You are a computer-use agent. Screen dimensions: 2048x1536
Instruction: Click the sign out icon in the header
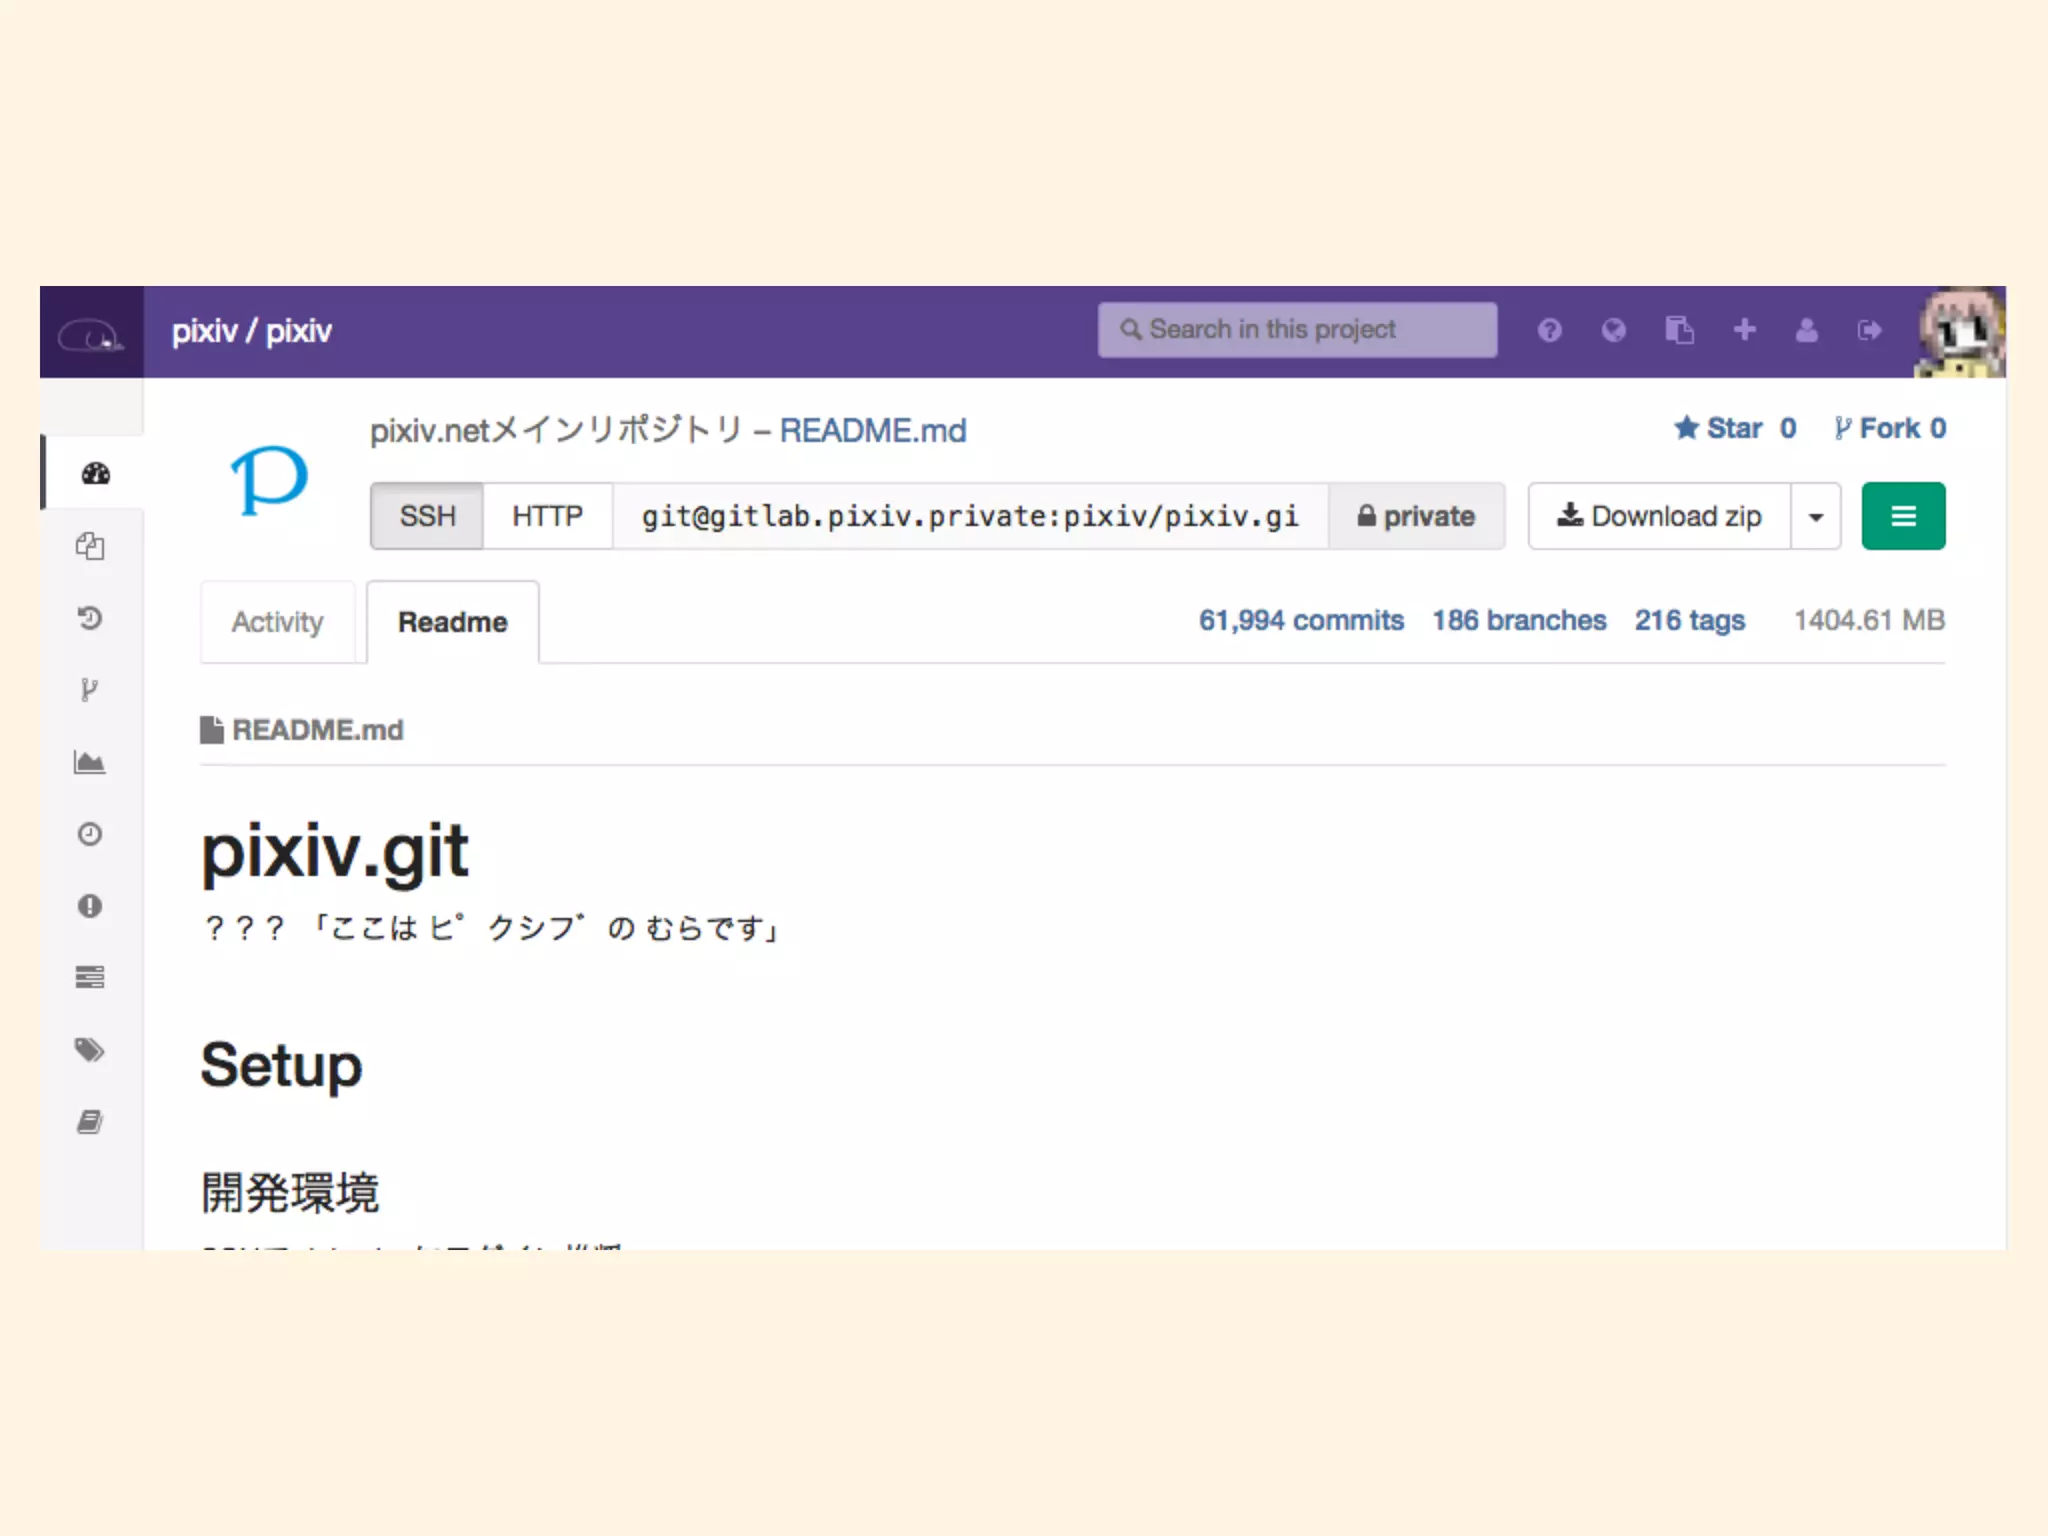pos(1869,330)
